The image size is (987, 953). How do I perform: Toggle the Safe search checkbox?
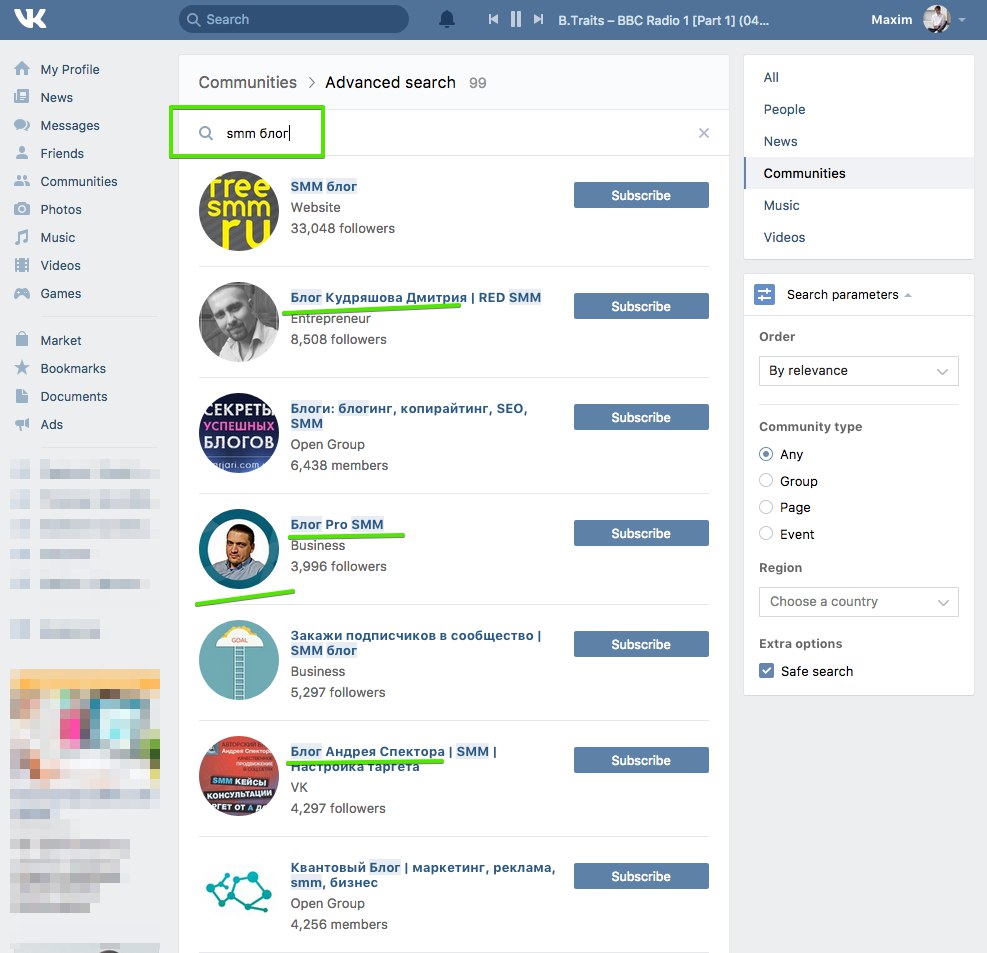tap(766, 670)
